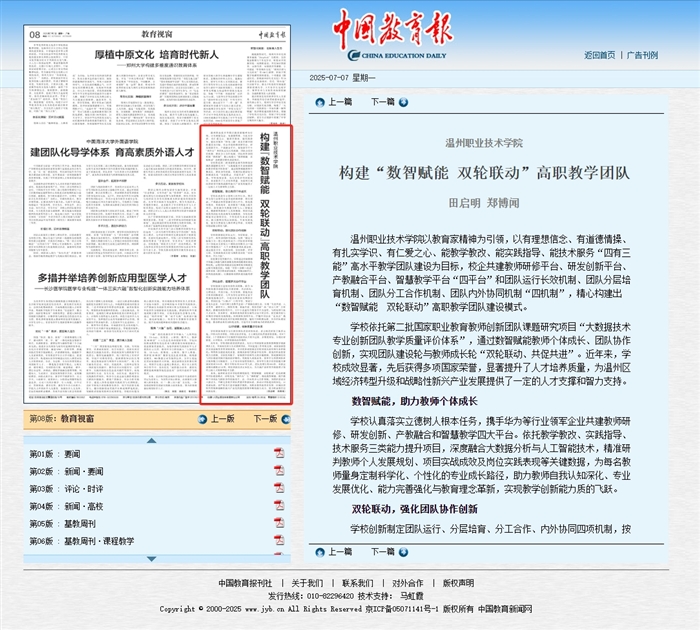This screenshot has width=700, height=630.
Task: Go to 上一篇 link below the article
Action: point(340,552)
